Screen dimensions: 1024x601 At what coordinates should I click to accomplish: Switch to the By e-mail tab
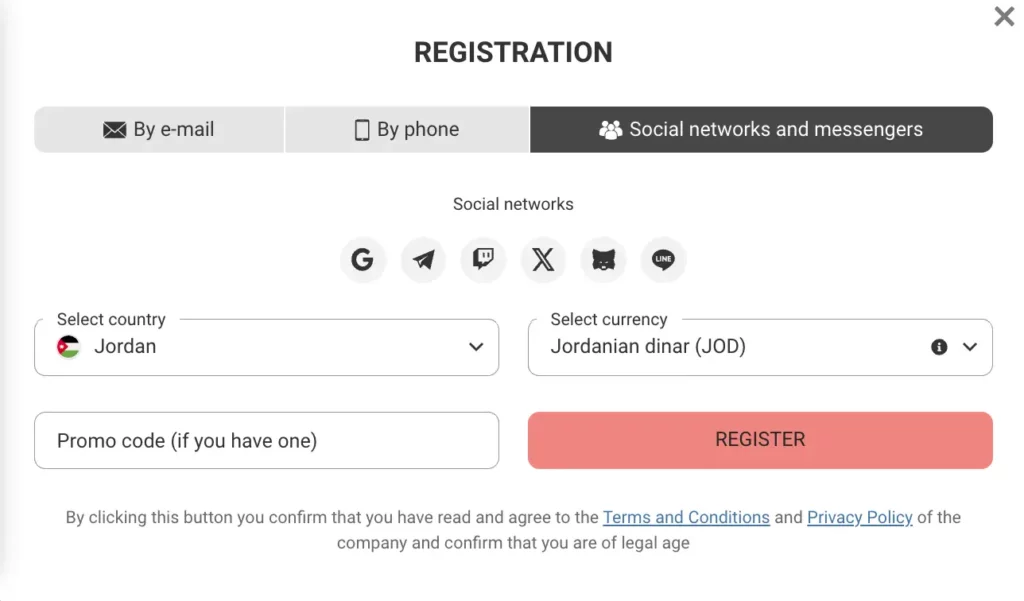[158, 129]
